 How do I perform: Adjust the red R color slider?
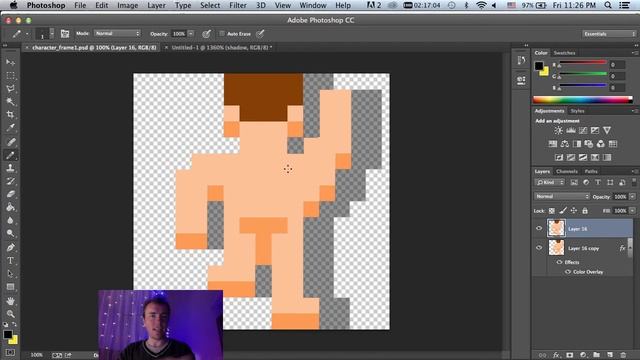click(582, 63)
